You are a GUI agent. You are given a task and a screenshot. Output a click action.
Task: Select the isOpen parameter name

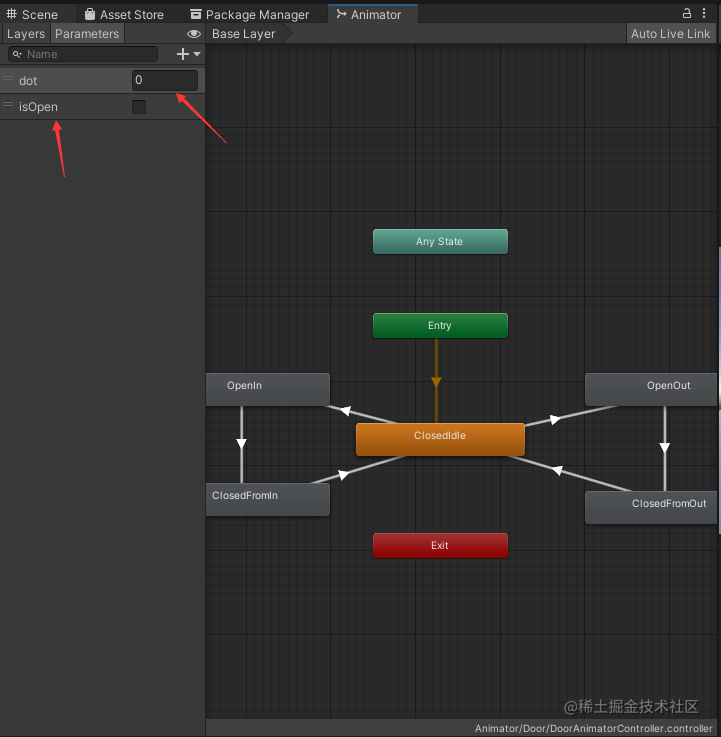click(38, 107)
